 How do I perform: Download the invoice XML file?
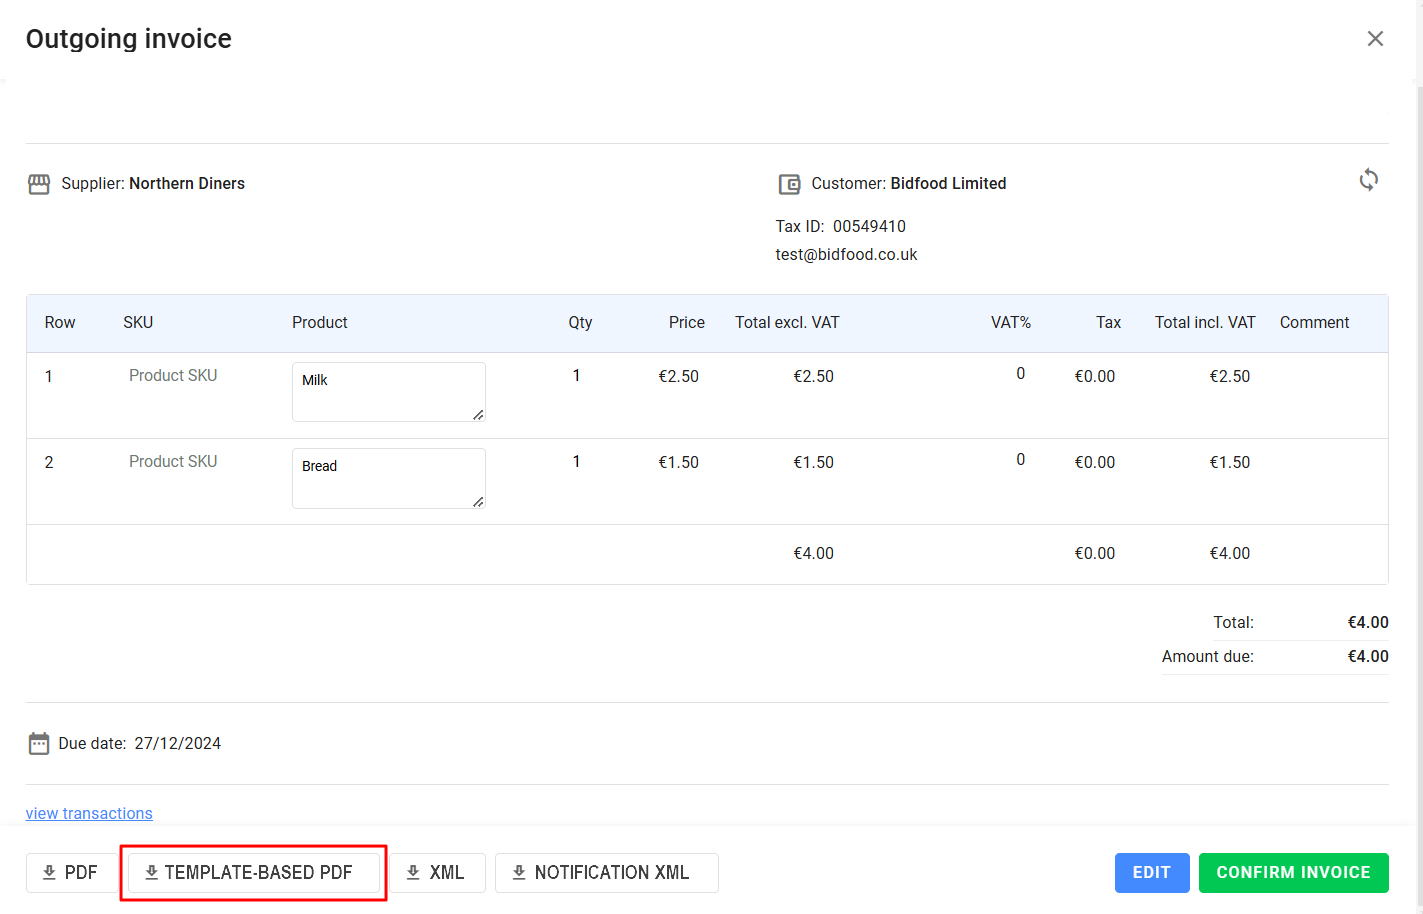coord(436,873)
